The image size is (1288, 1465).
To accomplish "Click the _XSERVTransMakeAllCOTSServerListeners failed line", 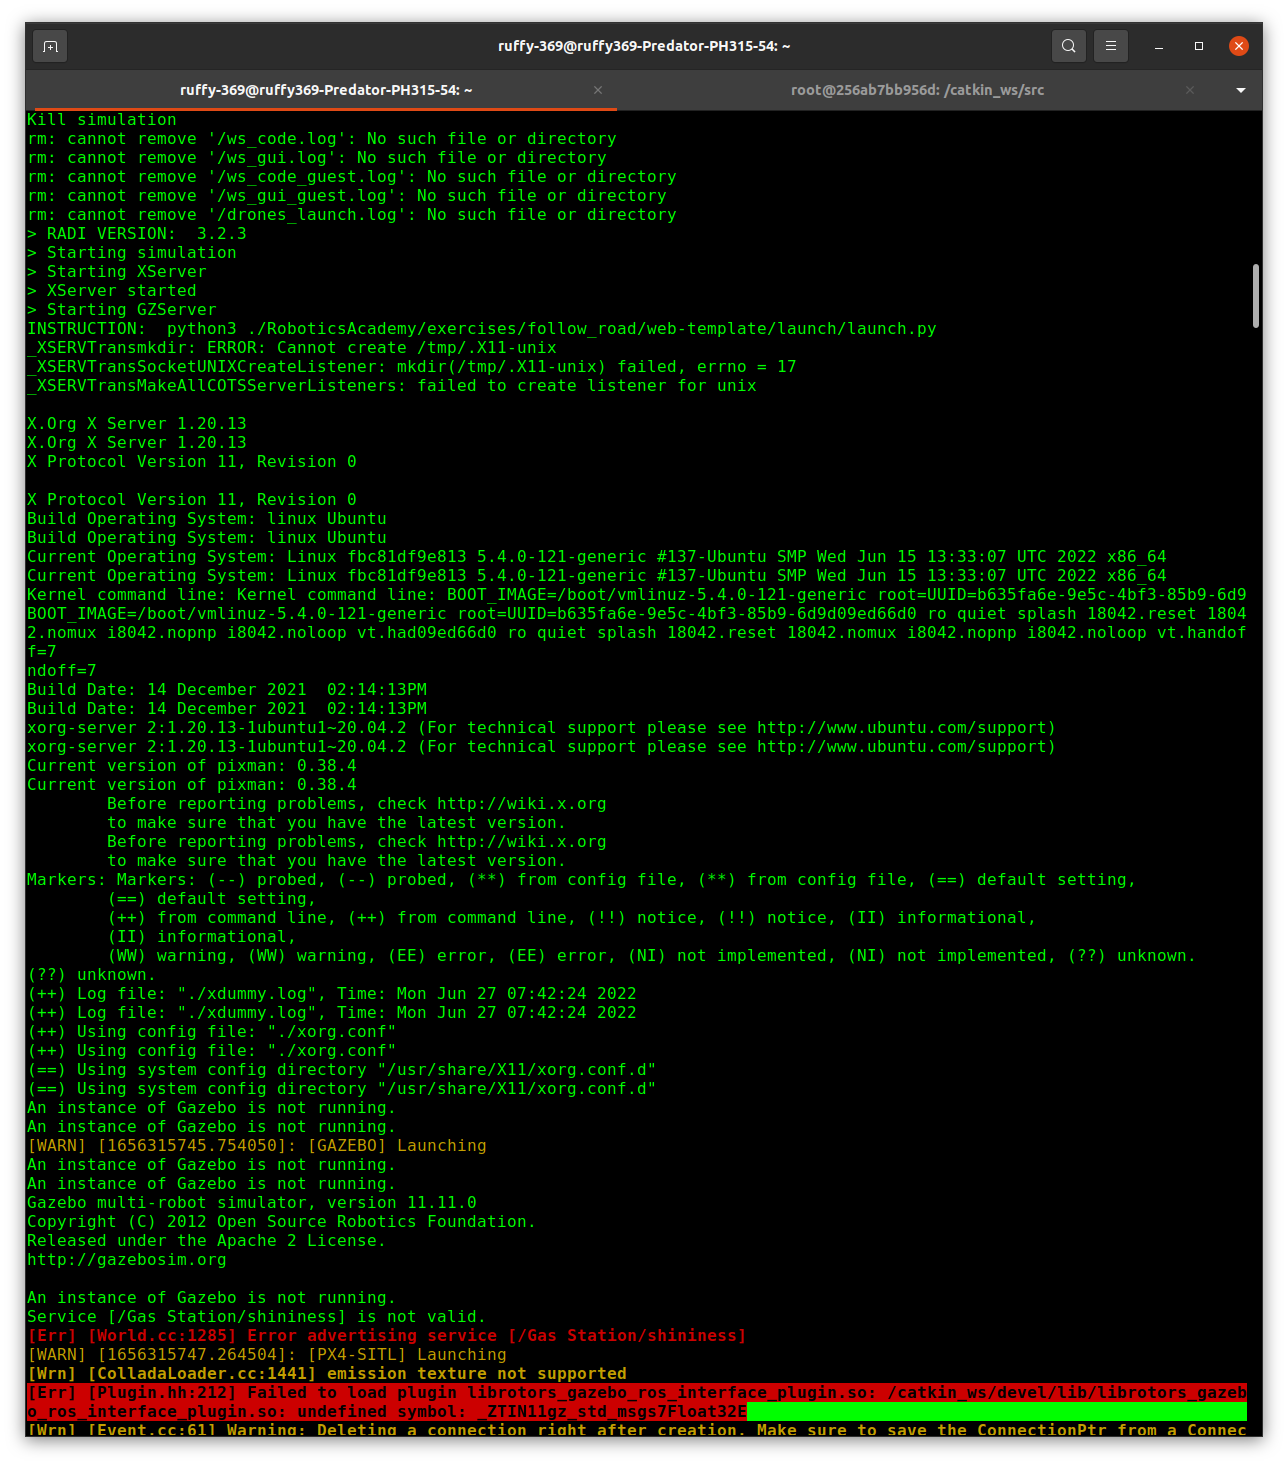I will pyautogui.click(x=392, y=386).
